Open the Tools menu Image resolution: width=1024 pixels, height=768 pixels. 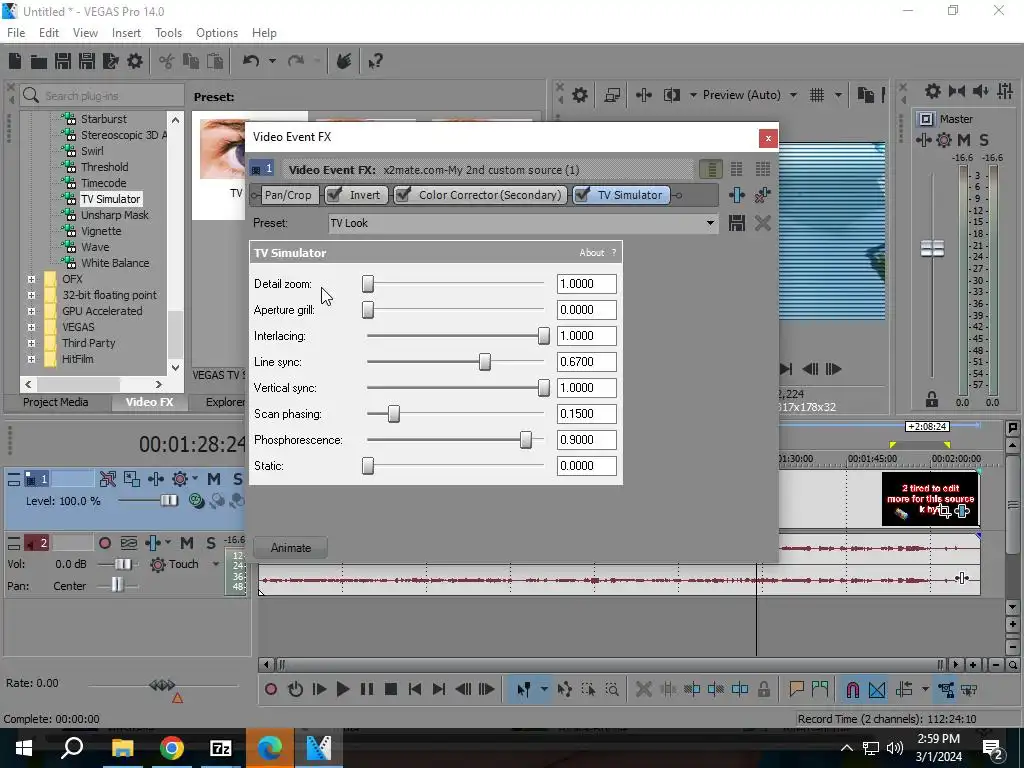[168, 33]
